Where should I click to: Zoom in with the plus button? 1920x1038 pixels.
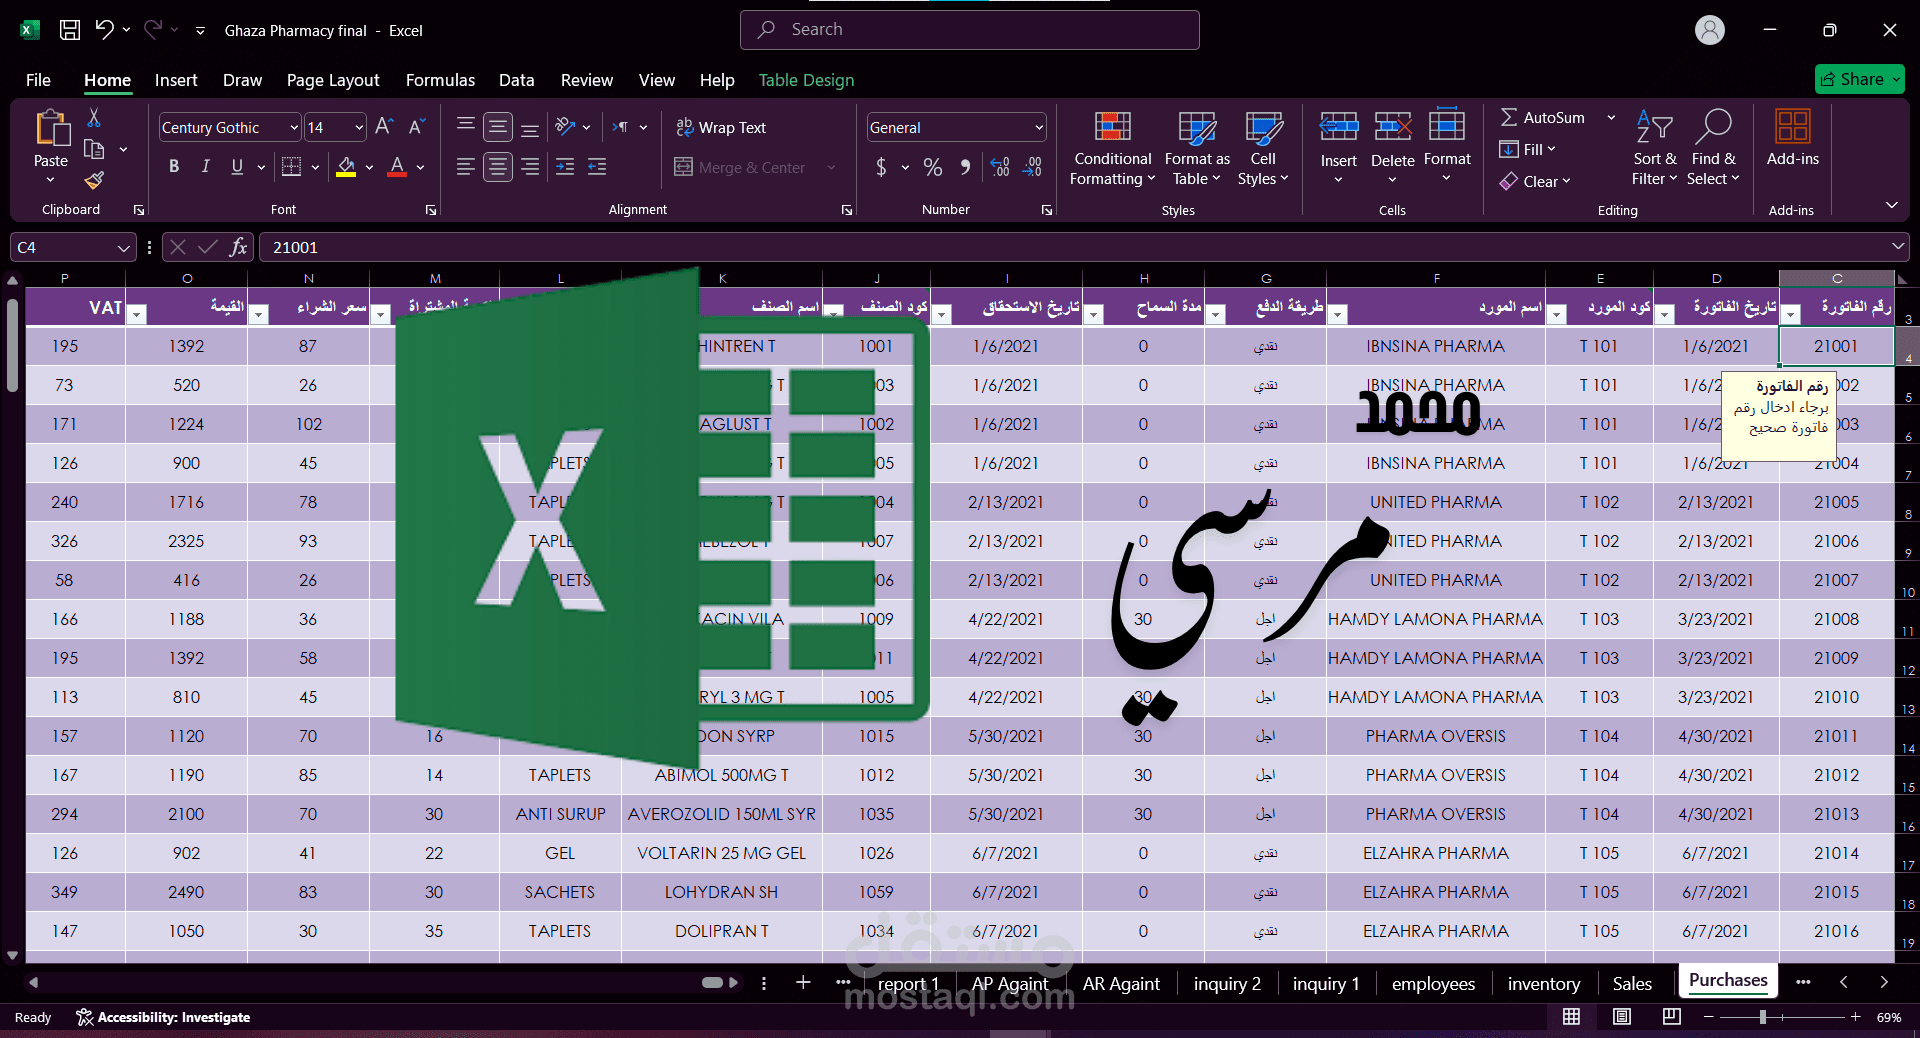1855,1017
